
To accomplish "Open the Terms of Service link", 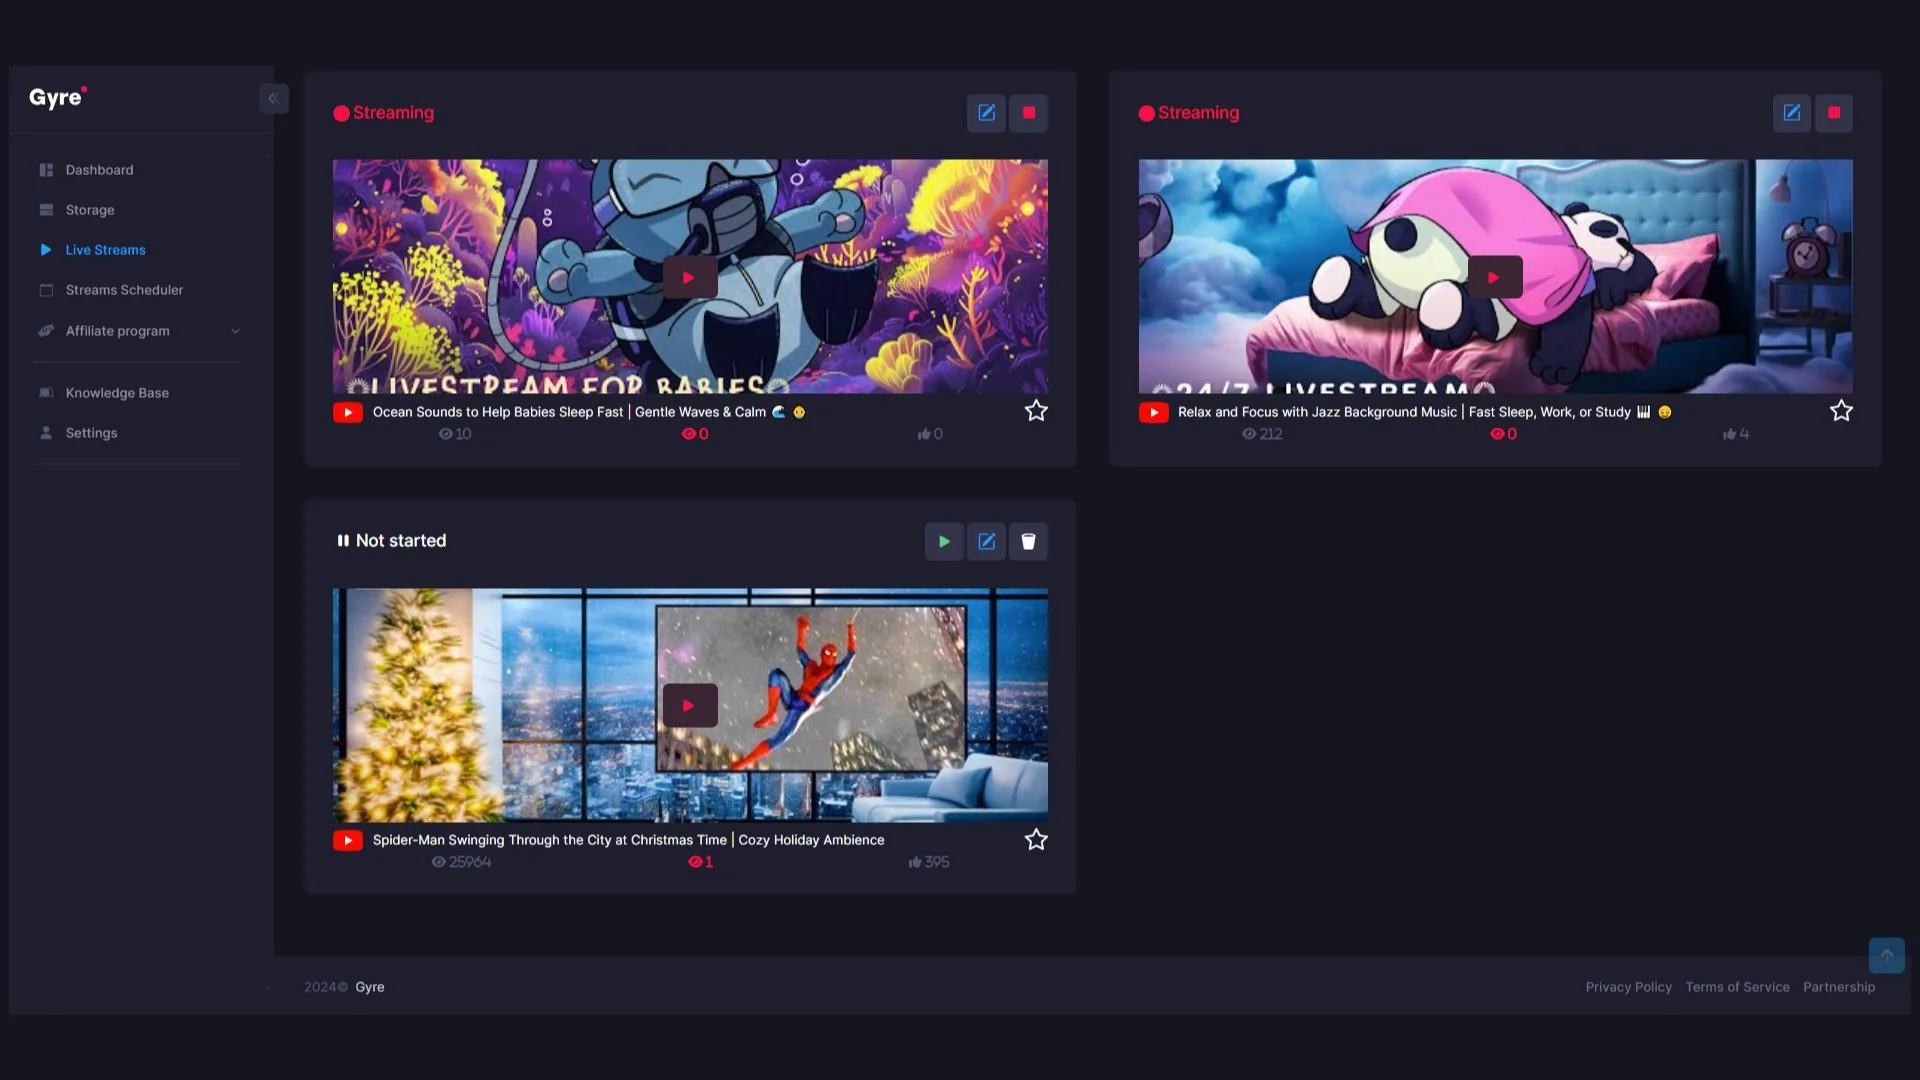I will 1738,987.
